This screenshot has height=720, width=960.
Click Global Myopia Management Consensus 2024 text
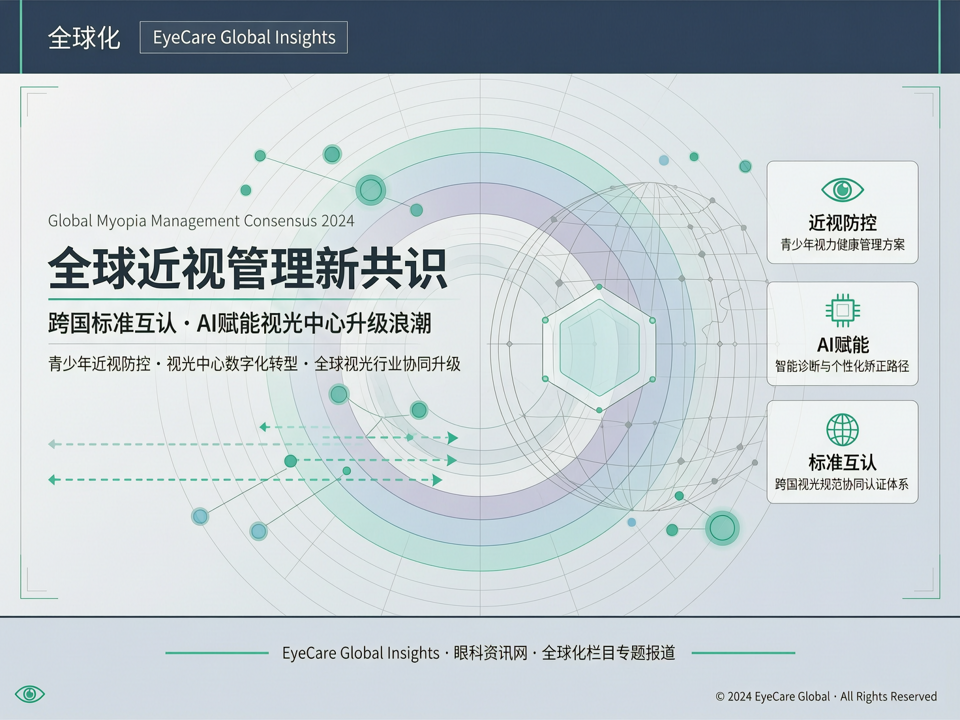click(201, 221)
